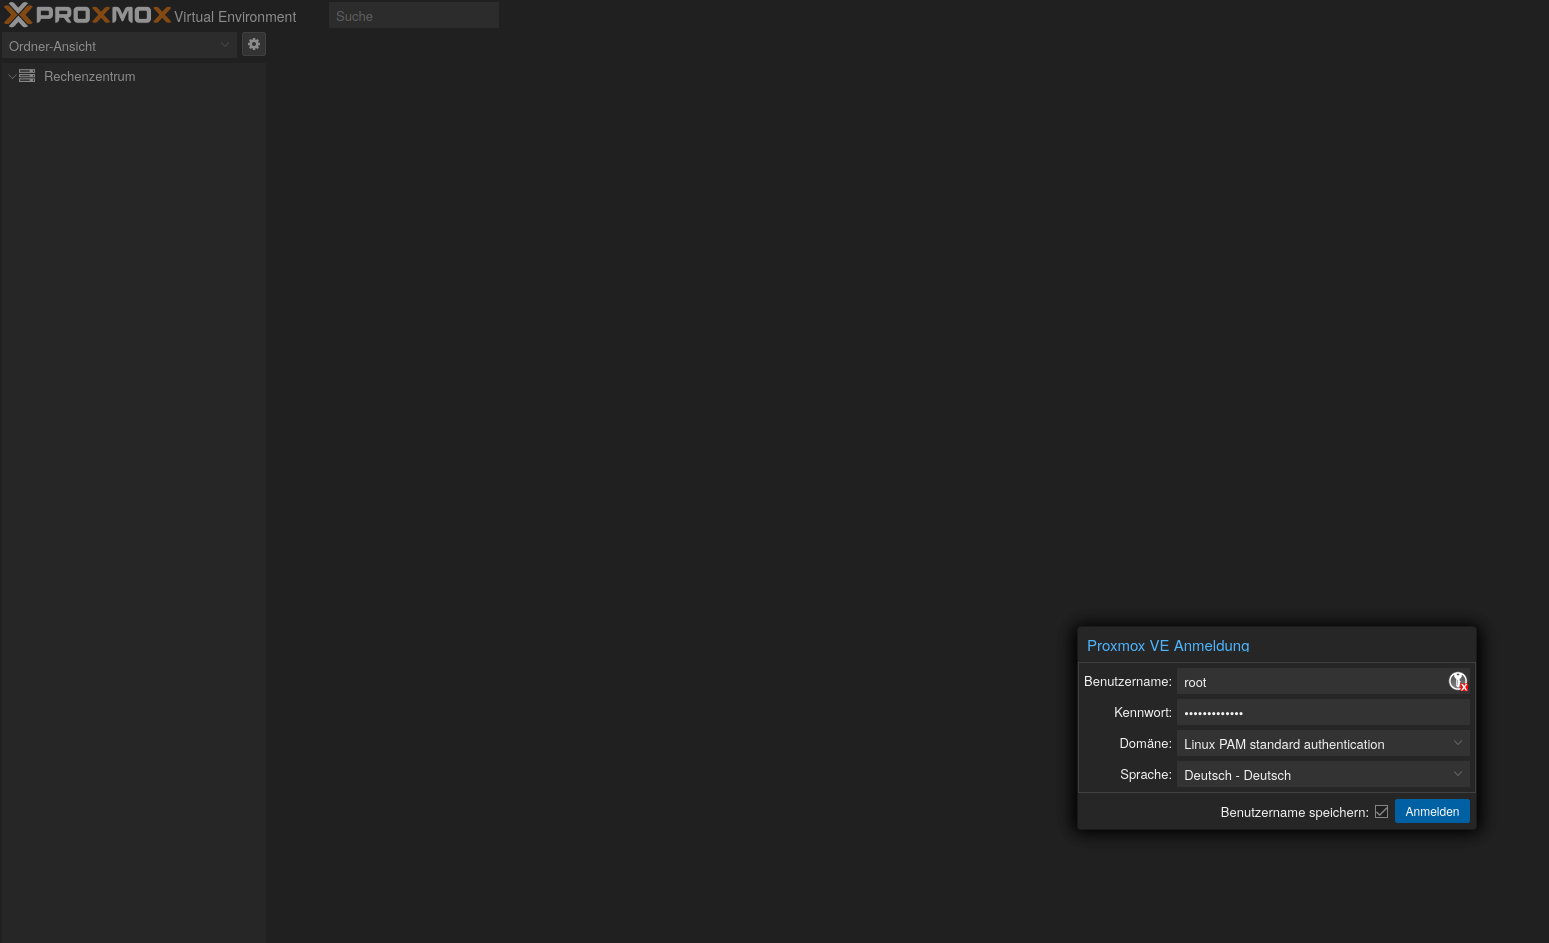
Task: Click the Domäne label text
Action: coord(1145,744)
